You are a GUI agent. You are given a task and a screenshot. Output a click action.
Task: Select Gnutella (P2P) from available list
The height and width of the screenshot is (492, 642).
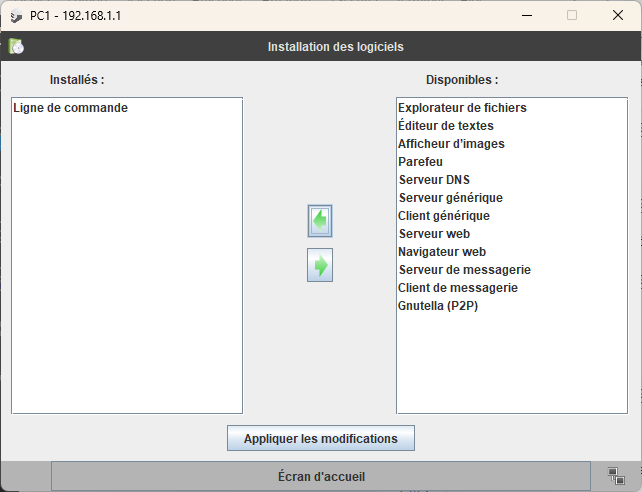click(438, 306)
